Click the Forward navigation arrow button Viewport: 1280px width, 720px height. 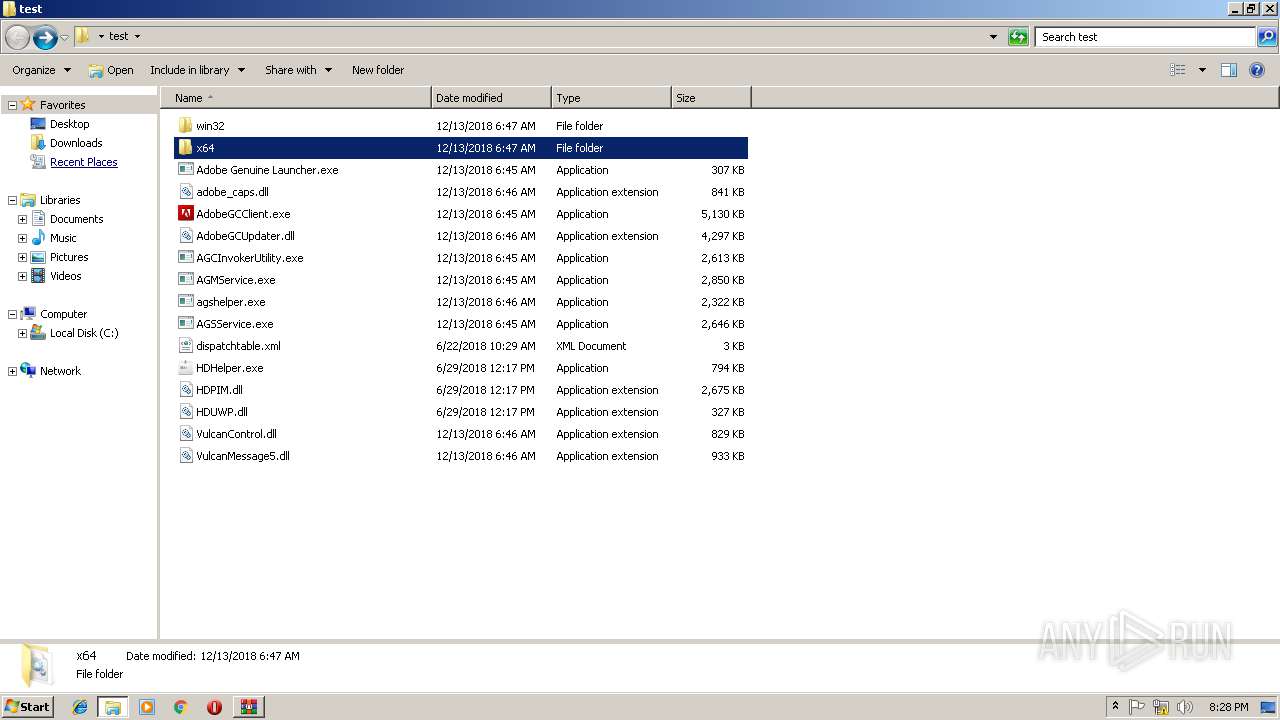tap(45, 38)
